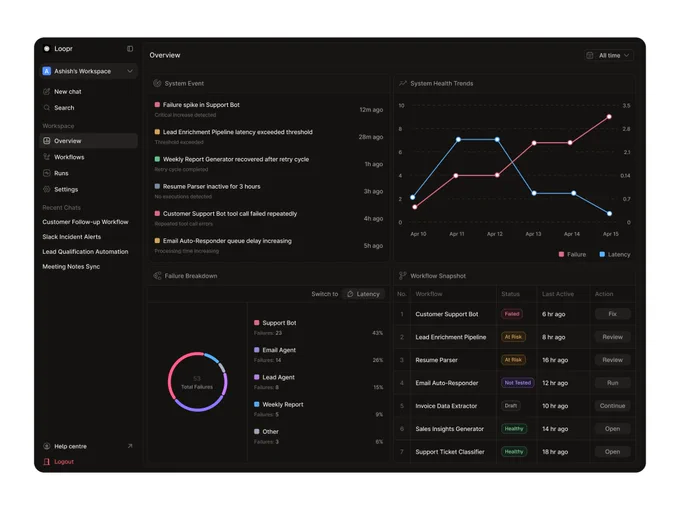Open Slack Incident Alerts chat

(x=72, y=237)
